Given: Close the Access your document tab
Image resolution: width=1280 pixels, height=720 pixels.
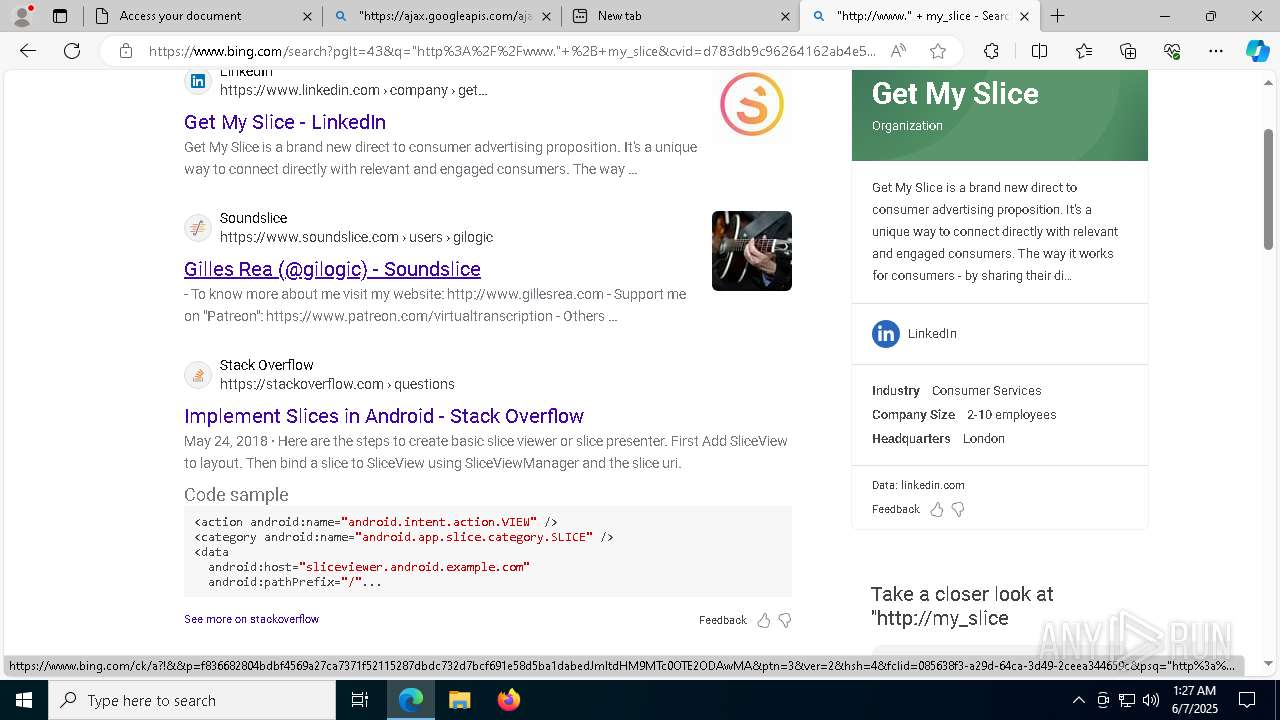Looking at the screenshot, I should click(307, 16).
